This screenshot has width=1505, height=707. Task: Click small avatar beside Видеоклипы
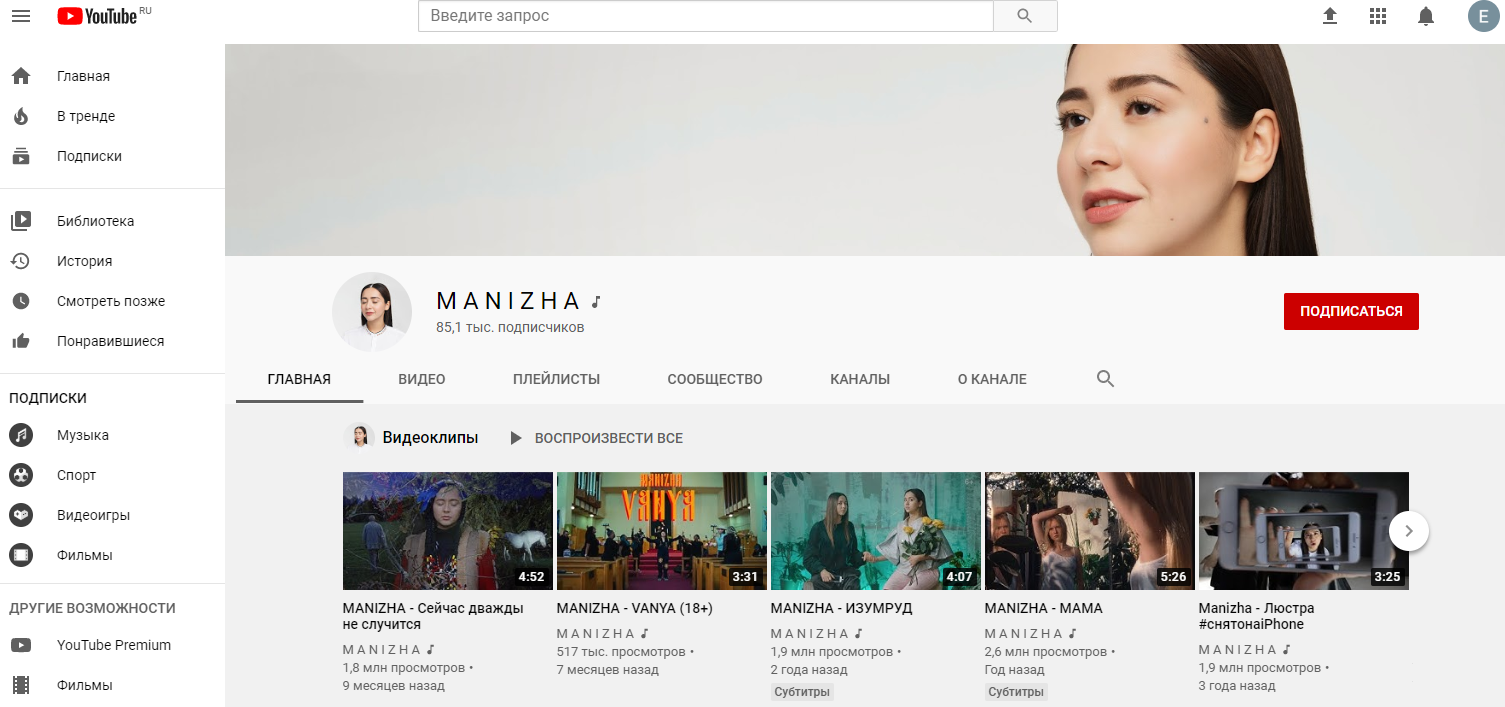(x=359, y=437)
